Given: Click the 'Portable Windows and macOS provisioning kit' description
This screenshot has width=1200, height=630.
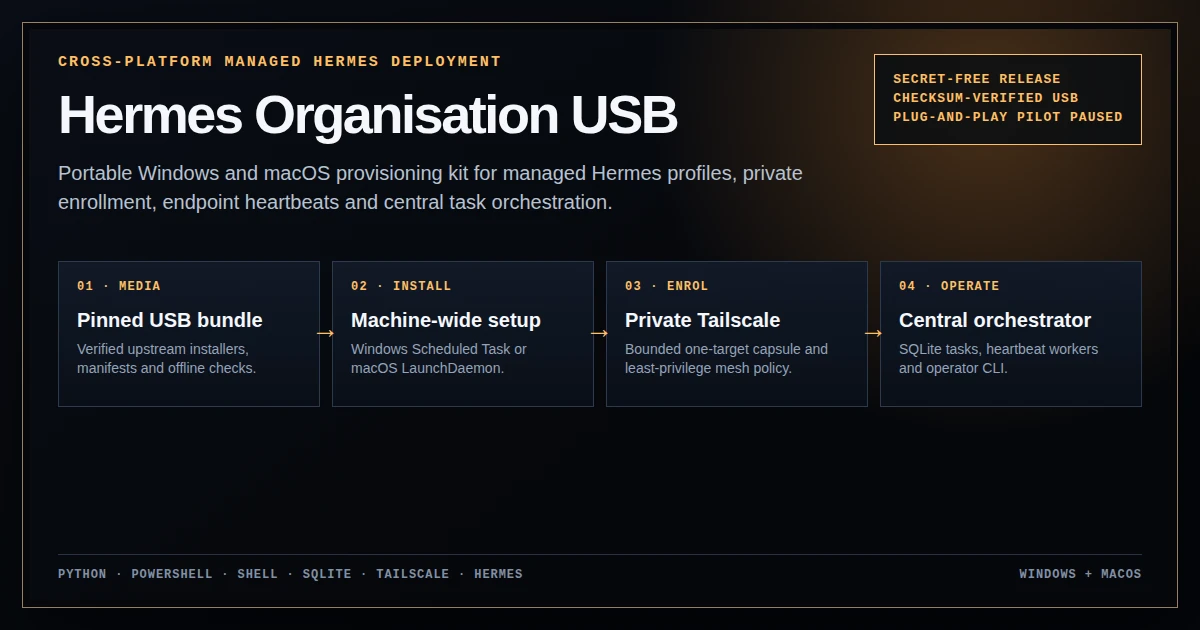Looking at the screenshot, I should (430, 188).
